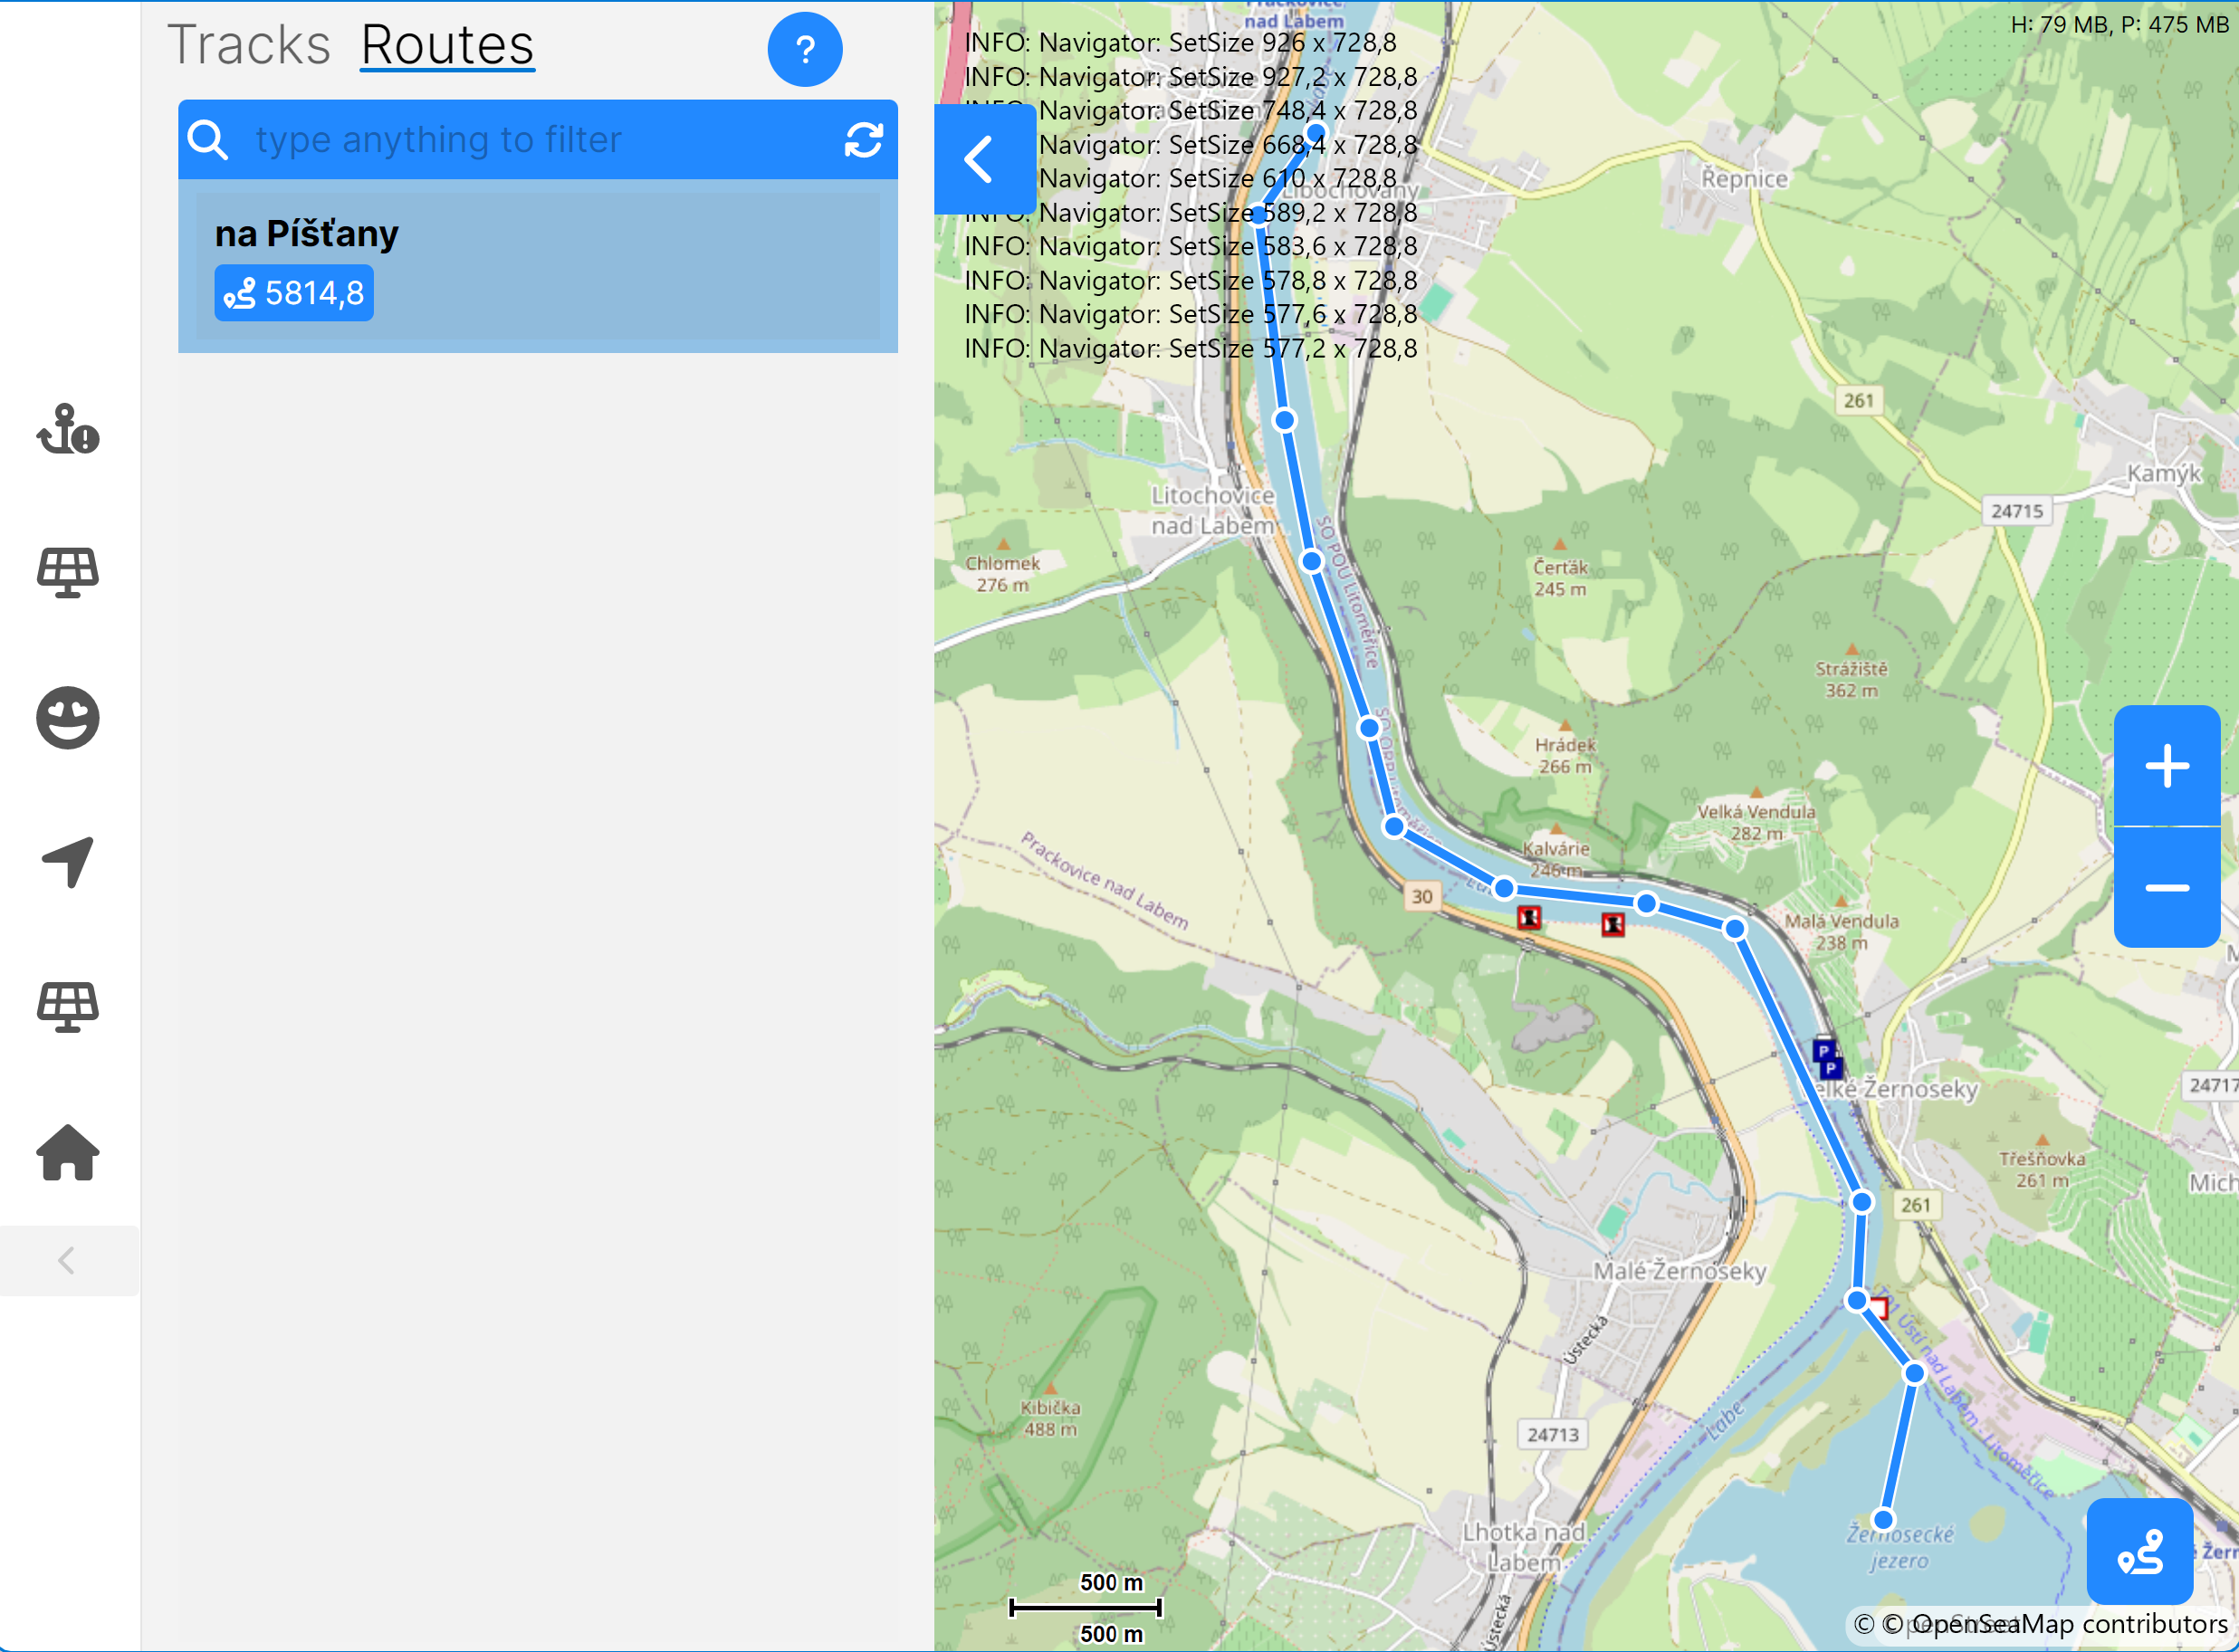Open the upper solar panel sidebar icon
The width and height of the screenshot is (2239, 1652).
[68, 573]
